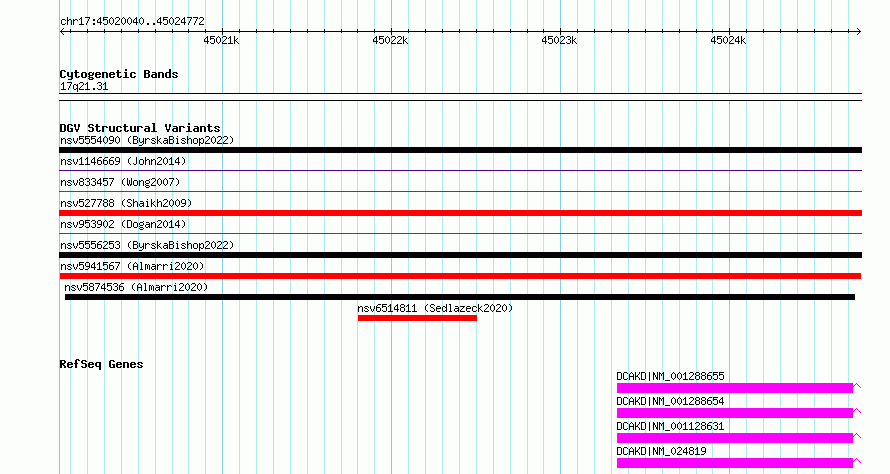Screen dimensions: 890x474
Task: Click the 17q21.31 band label
Action: (x=84, y=86)
